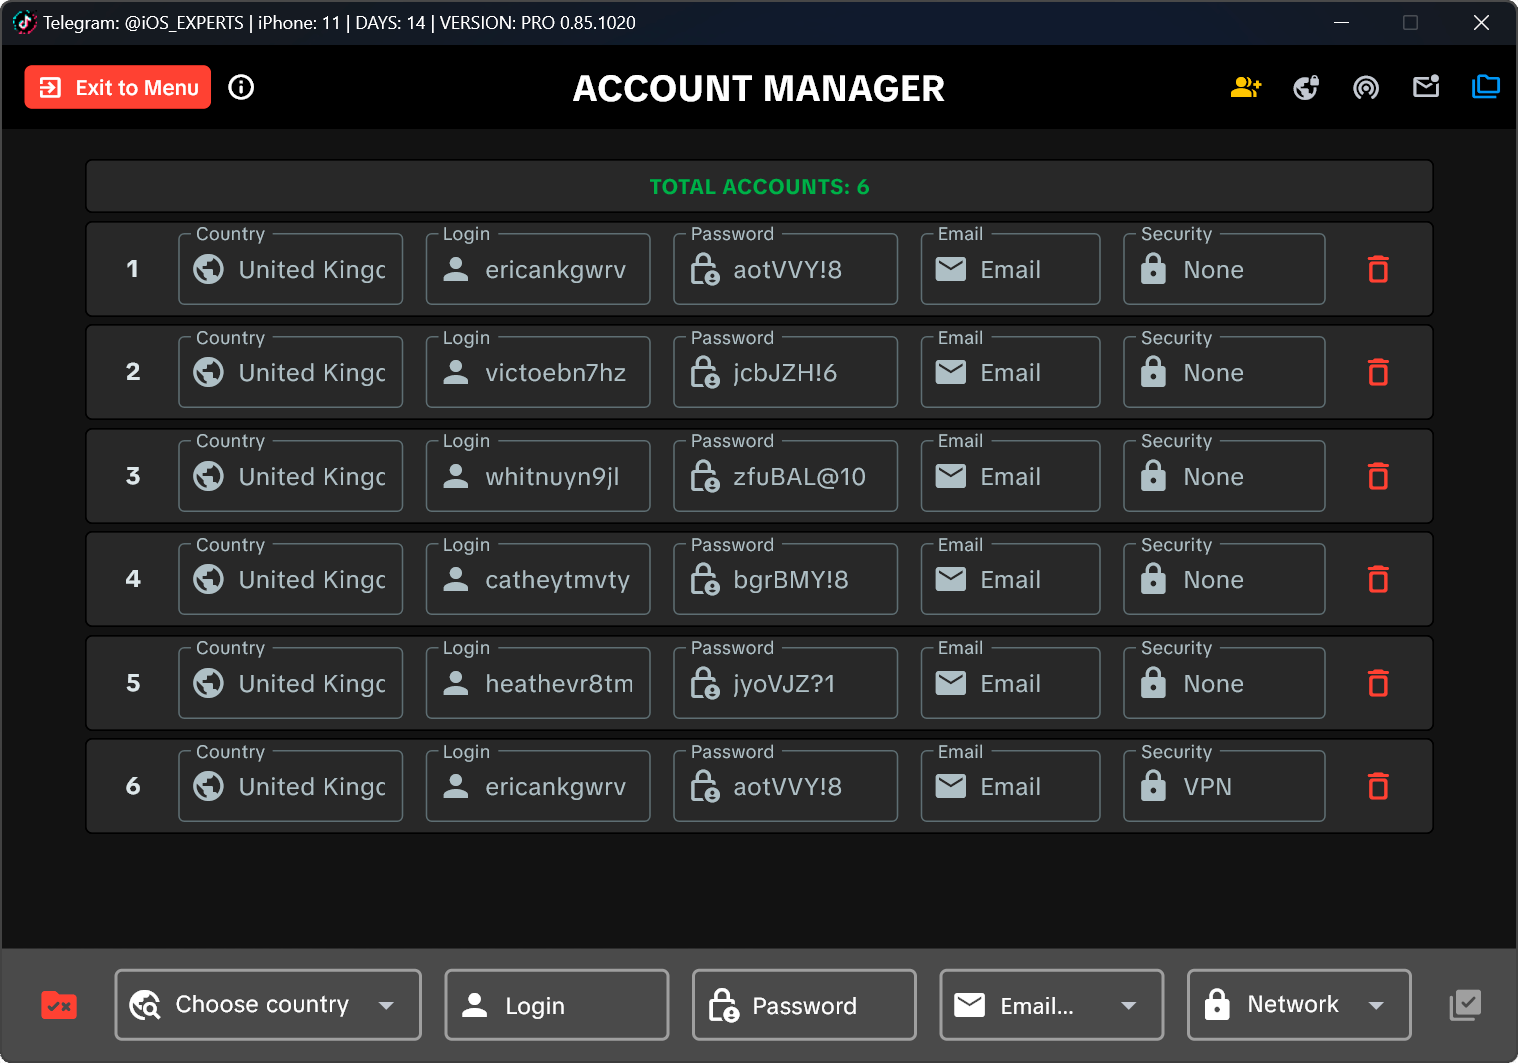Click the bottom Login input field
Screen dimensions: 1518x1063
[557, 1005]
